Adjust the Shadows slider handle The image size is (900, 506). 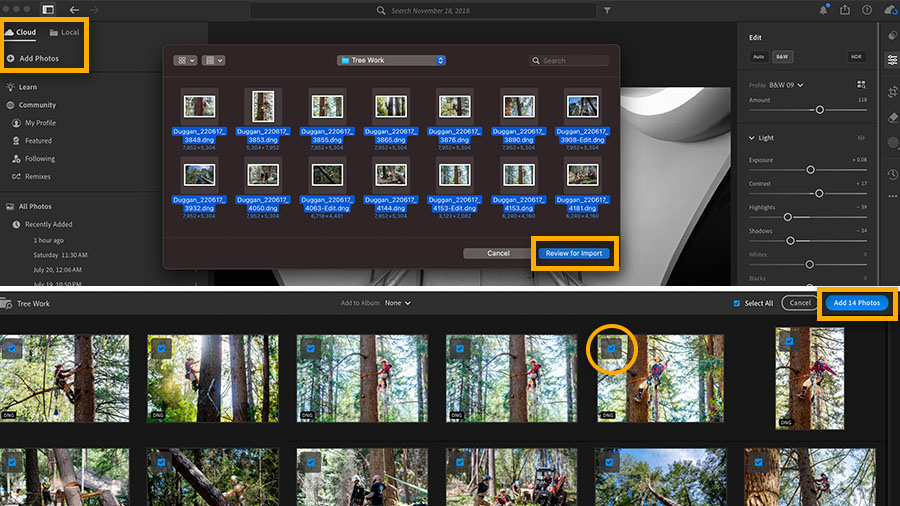pos(790,241)
